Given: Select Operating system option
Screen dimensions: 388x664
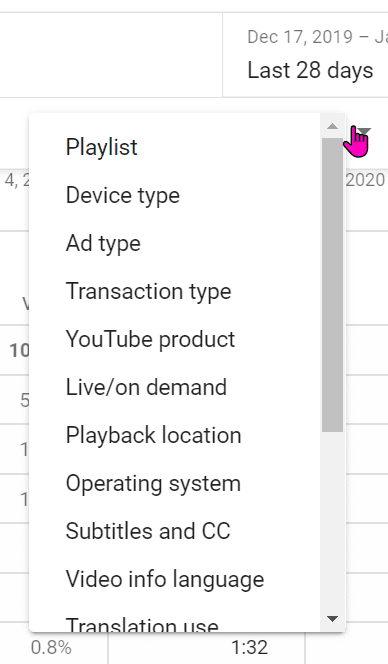Looking at the screenshot, I should point(175,483).
